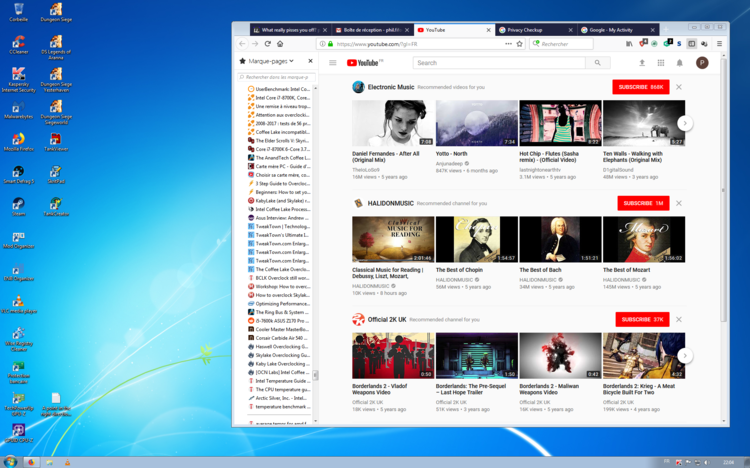Click the bookmarks sidebar scrollbar thumb
This screenshot has width=750, height=468.
click(x=315, y=375)
